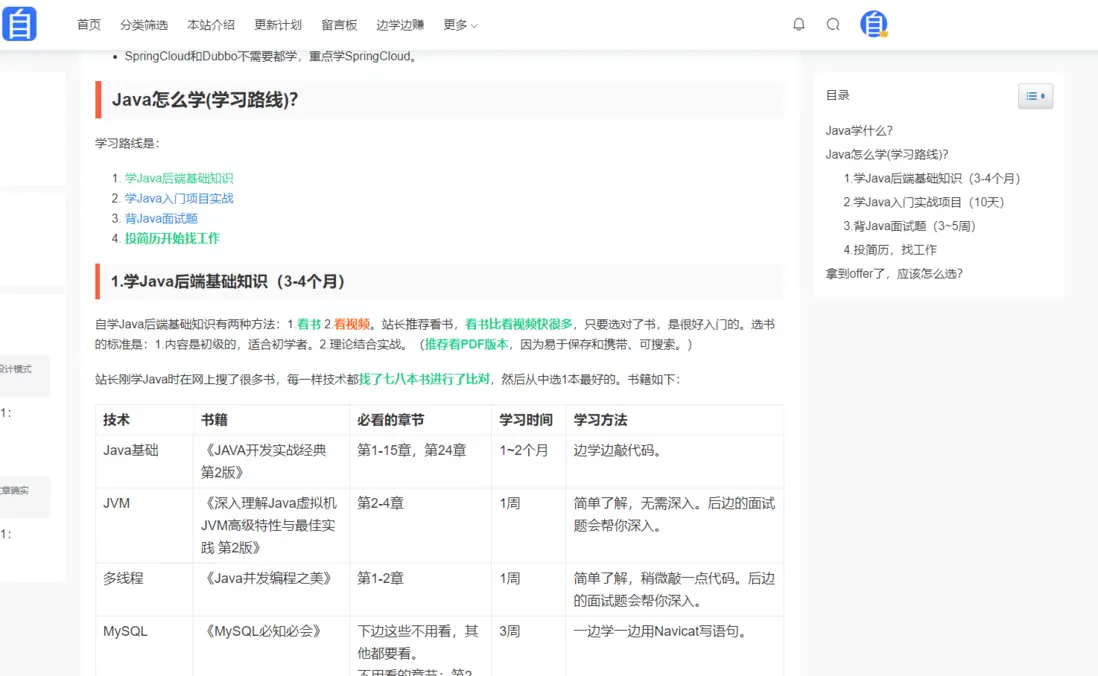Select 拿到offer了，应该怎么选? in the sidebar
Viewport: 1098px width, 676px height.
[894, 273]
